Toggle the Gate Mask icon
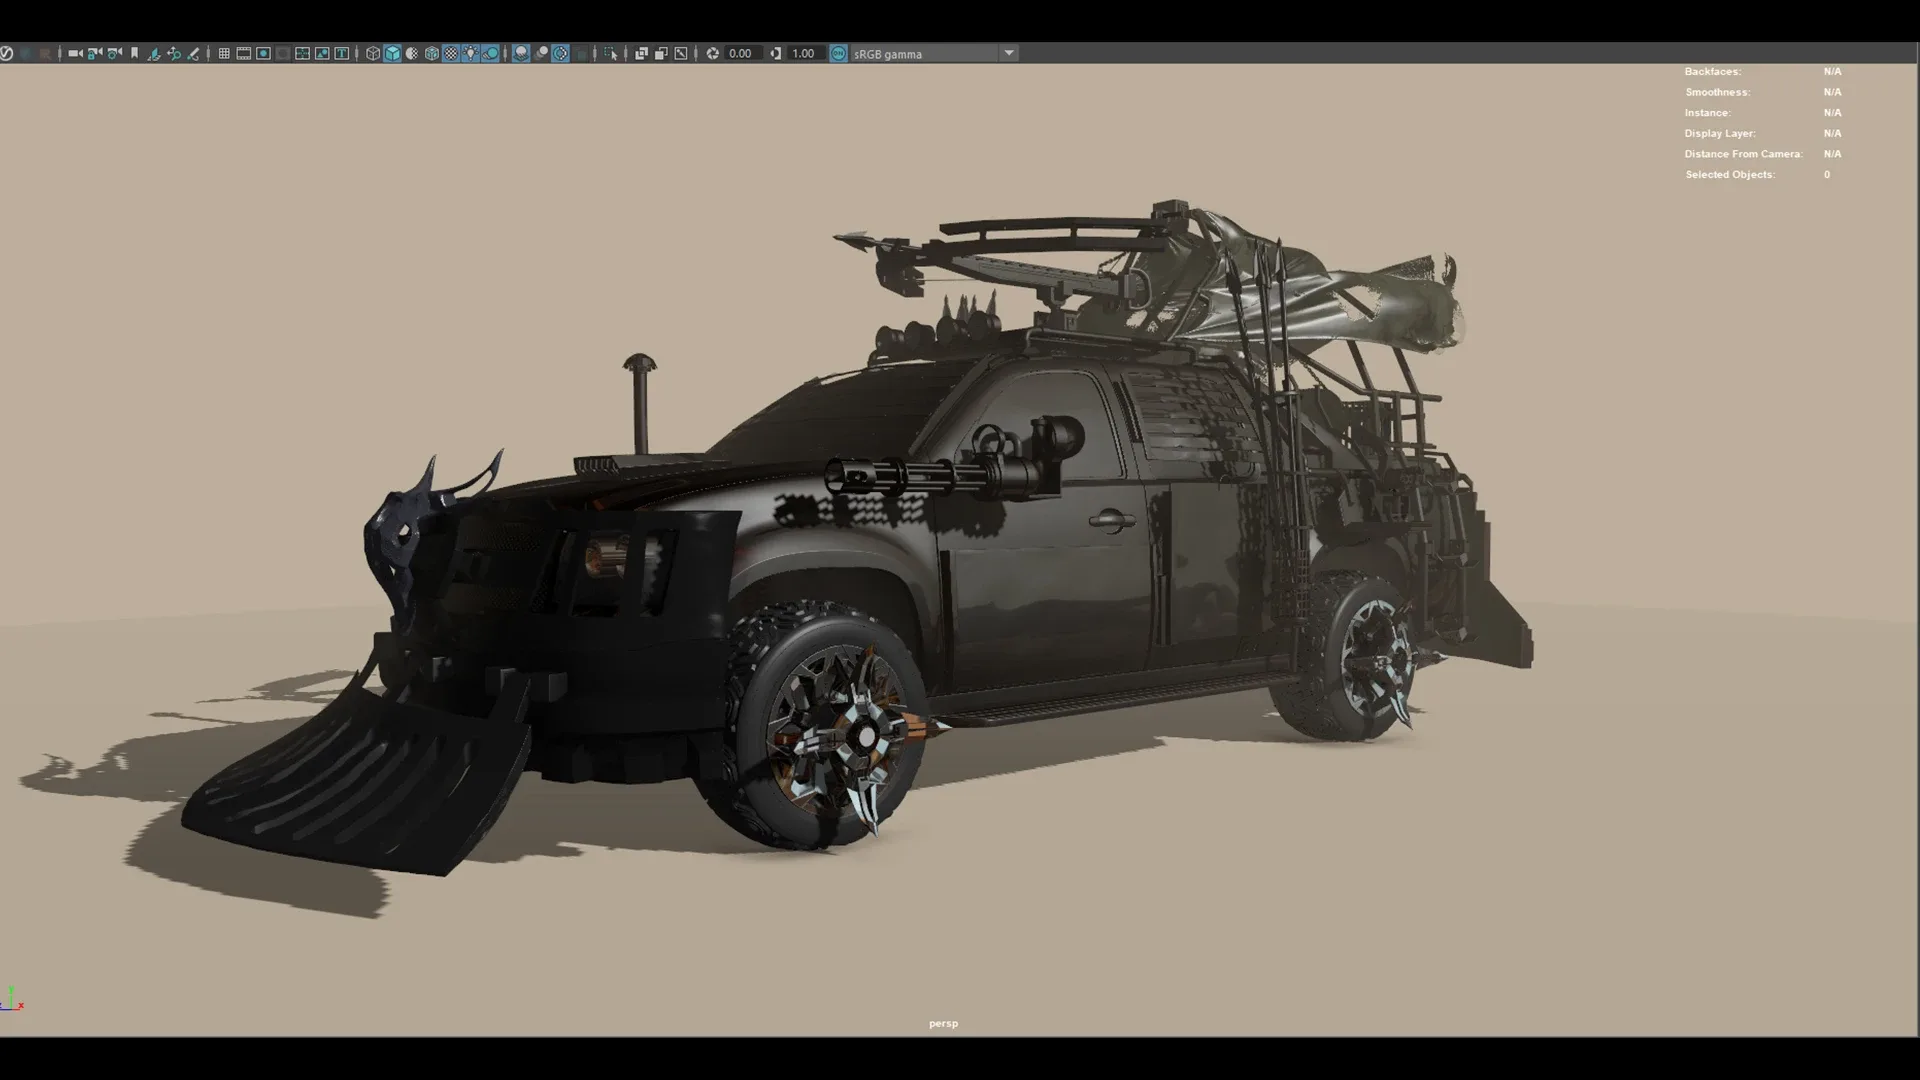 (283, 53)
